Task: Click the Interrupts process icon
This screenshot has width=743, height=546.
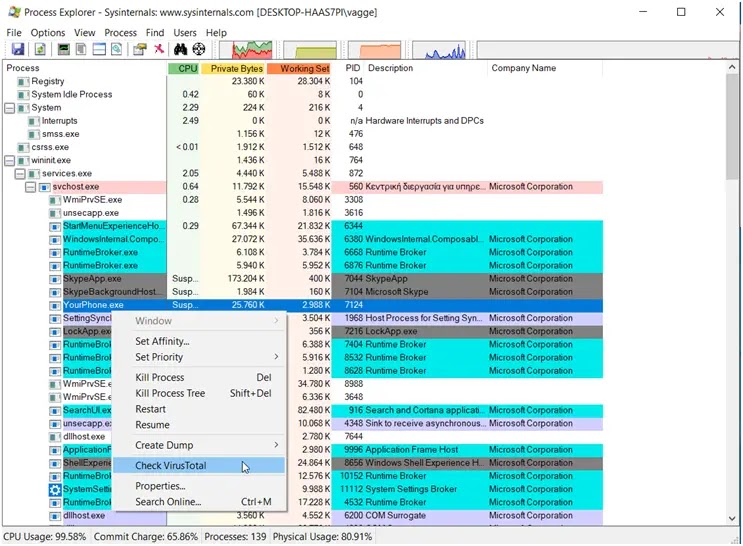Action: coord(34,121)
